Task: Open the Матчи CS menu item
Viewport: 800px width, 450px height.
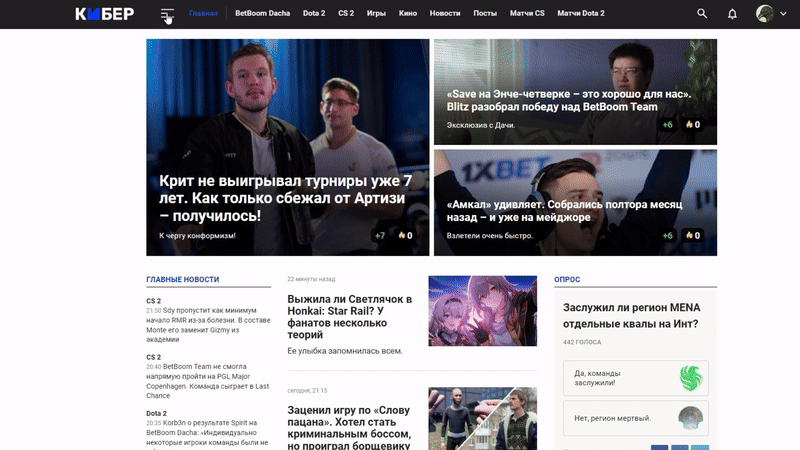Action: (x=527, y=13)
